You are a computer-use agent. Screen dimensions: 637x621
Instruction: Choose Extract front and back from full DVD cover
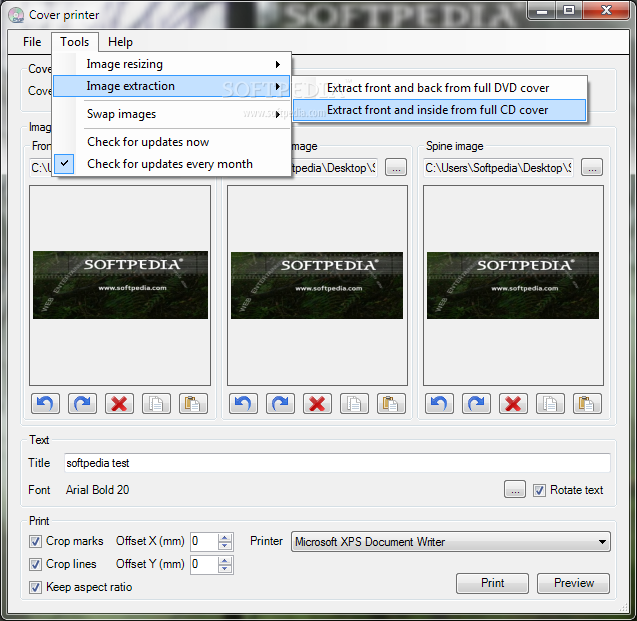pyautogui.click(x=439, y=88)
